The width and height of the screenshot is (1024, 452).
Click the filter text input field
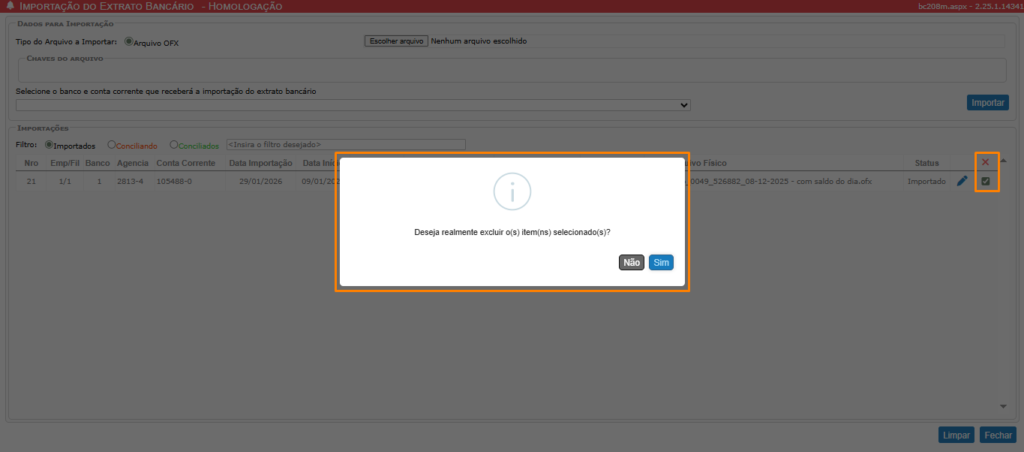tap(345, 145)
